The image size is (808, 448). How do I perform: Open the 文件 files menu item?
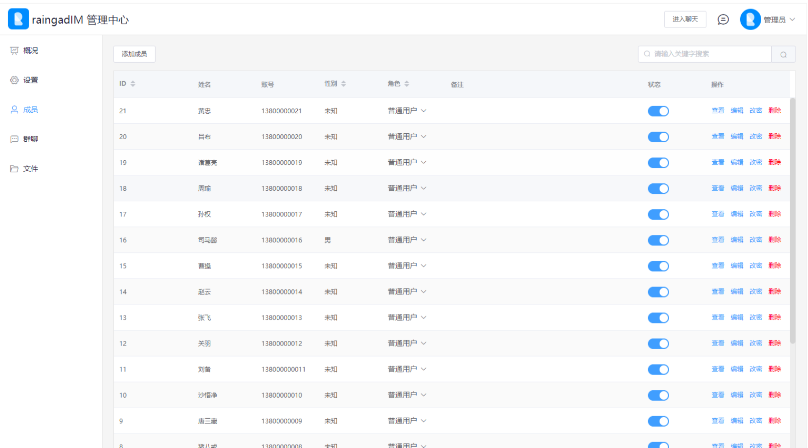[x=30, y=168]
